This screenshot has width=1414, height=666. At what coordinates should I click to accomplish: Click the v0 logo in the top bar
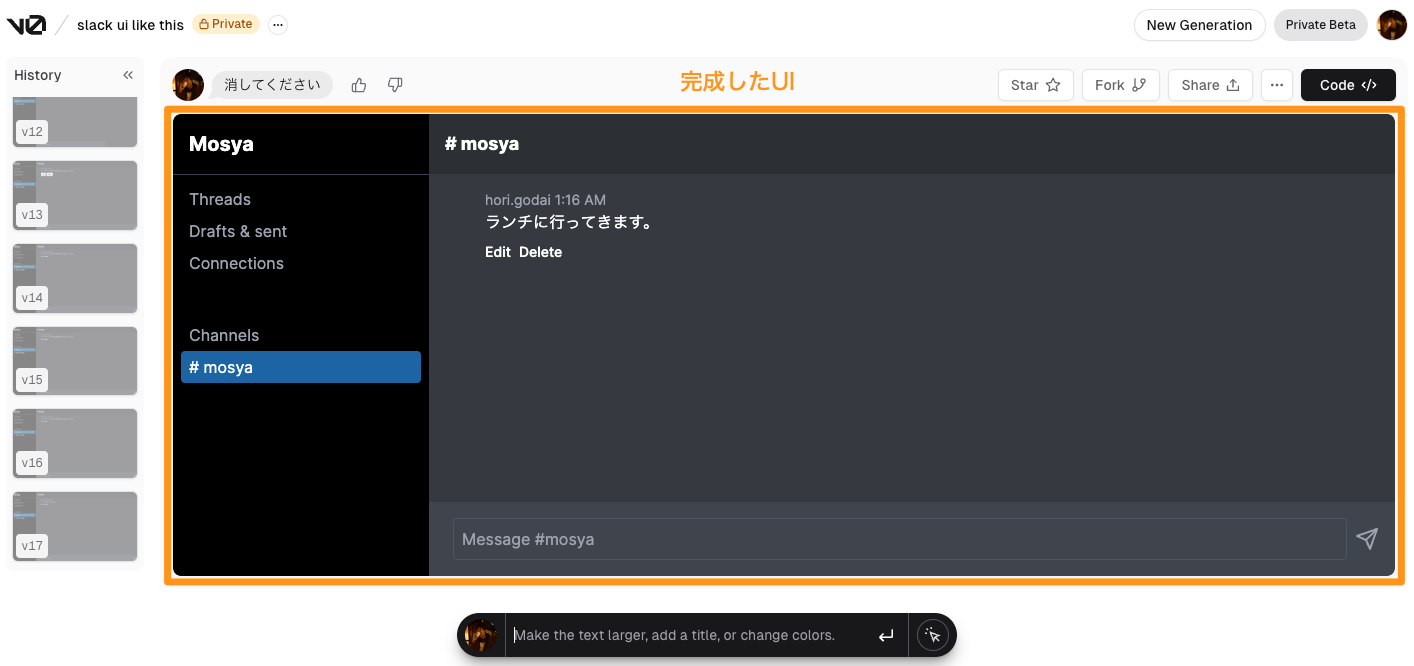(28, 24)
